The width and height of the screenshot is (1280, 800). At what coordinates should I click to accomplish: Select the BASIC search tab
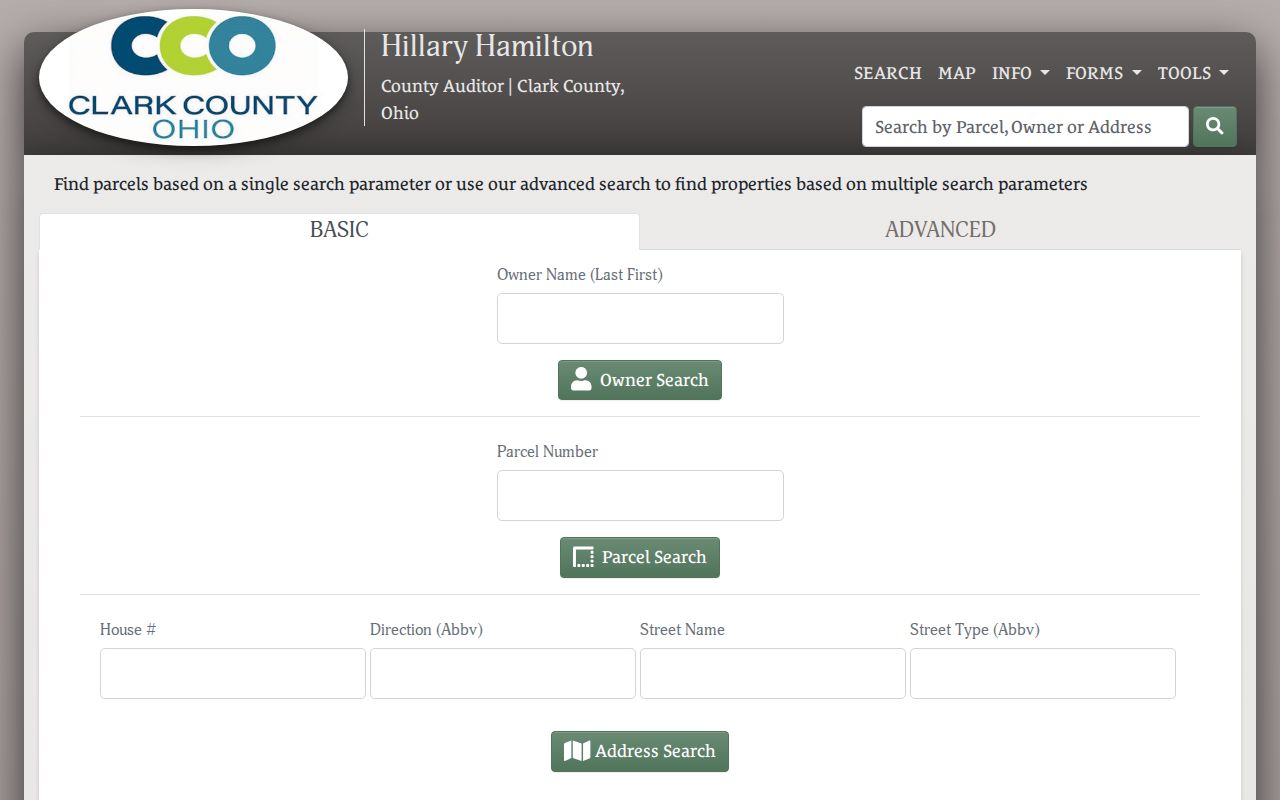click(339, 230)
